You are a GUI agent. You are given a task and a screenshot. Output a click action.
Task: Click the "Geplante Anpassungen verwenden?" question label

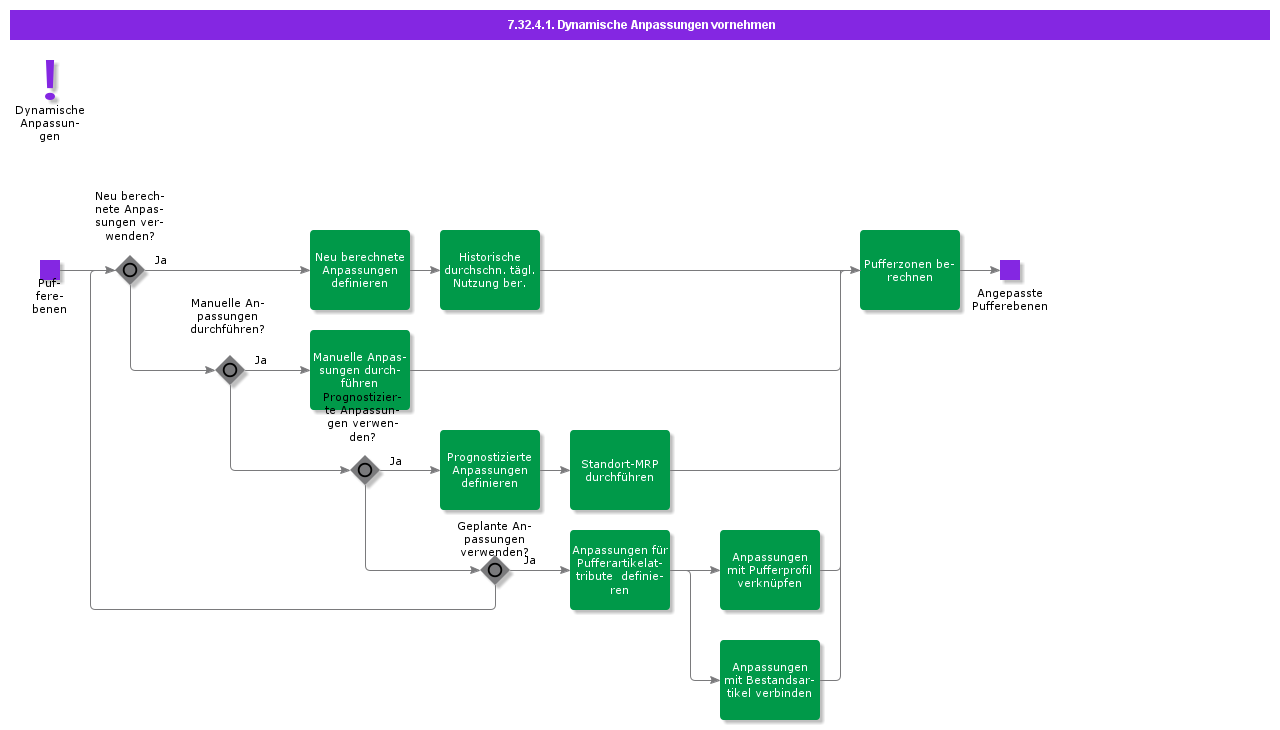pos(494,539)
